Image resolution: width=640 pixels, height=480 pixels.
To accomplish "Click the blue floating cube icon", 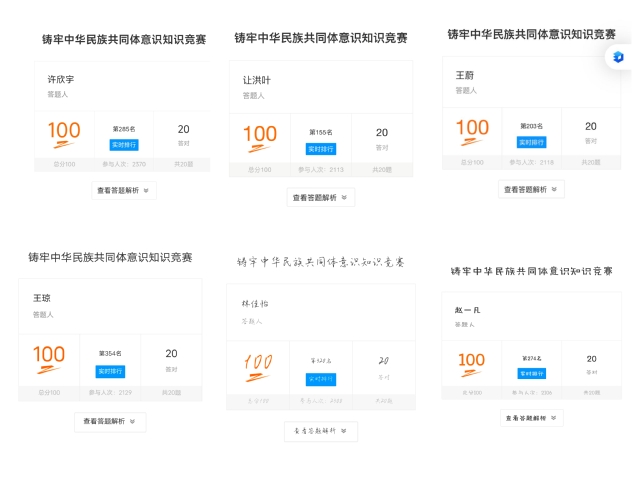I will click(618, 57).
